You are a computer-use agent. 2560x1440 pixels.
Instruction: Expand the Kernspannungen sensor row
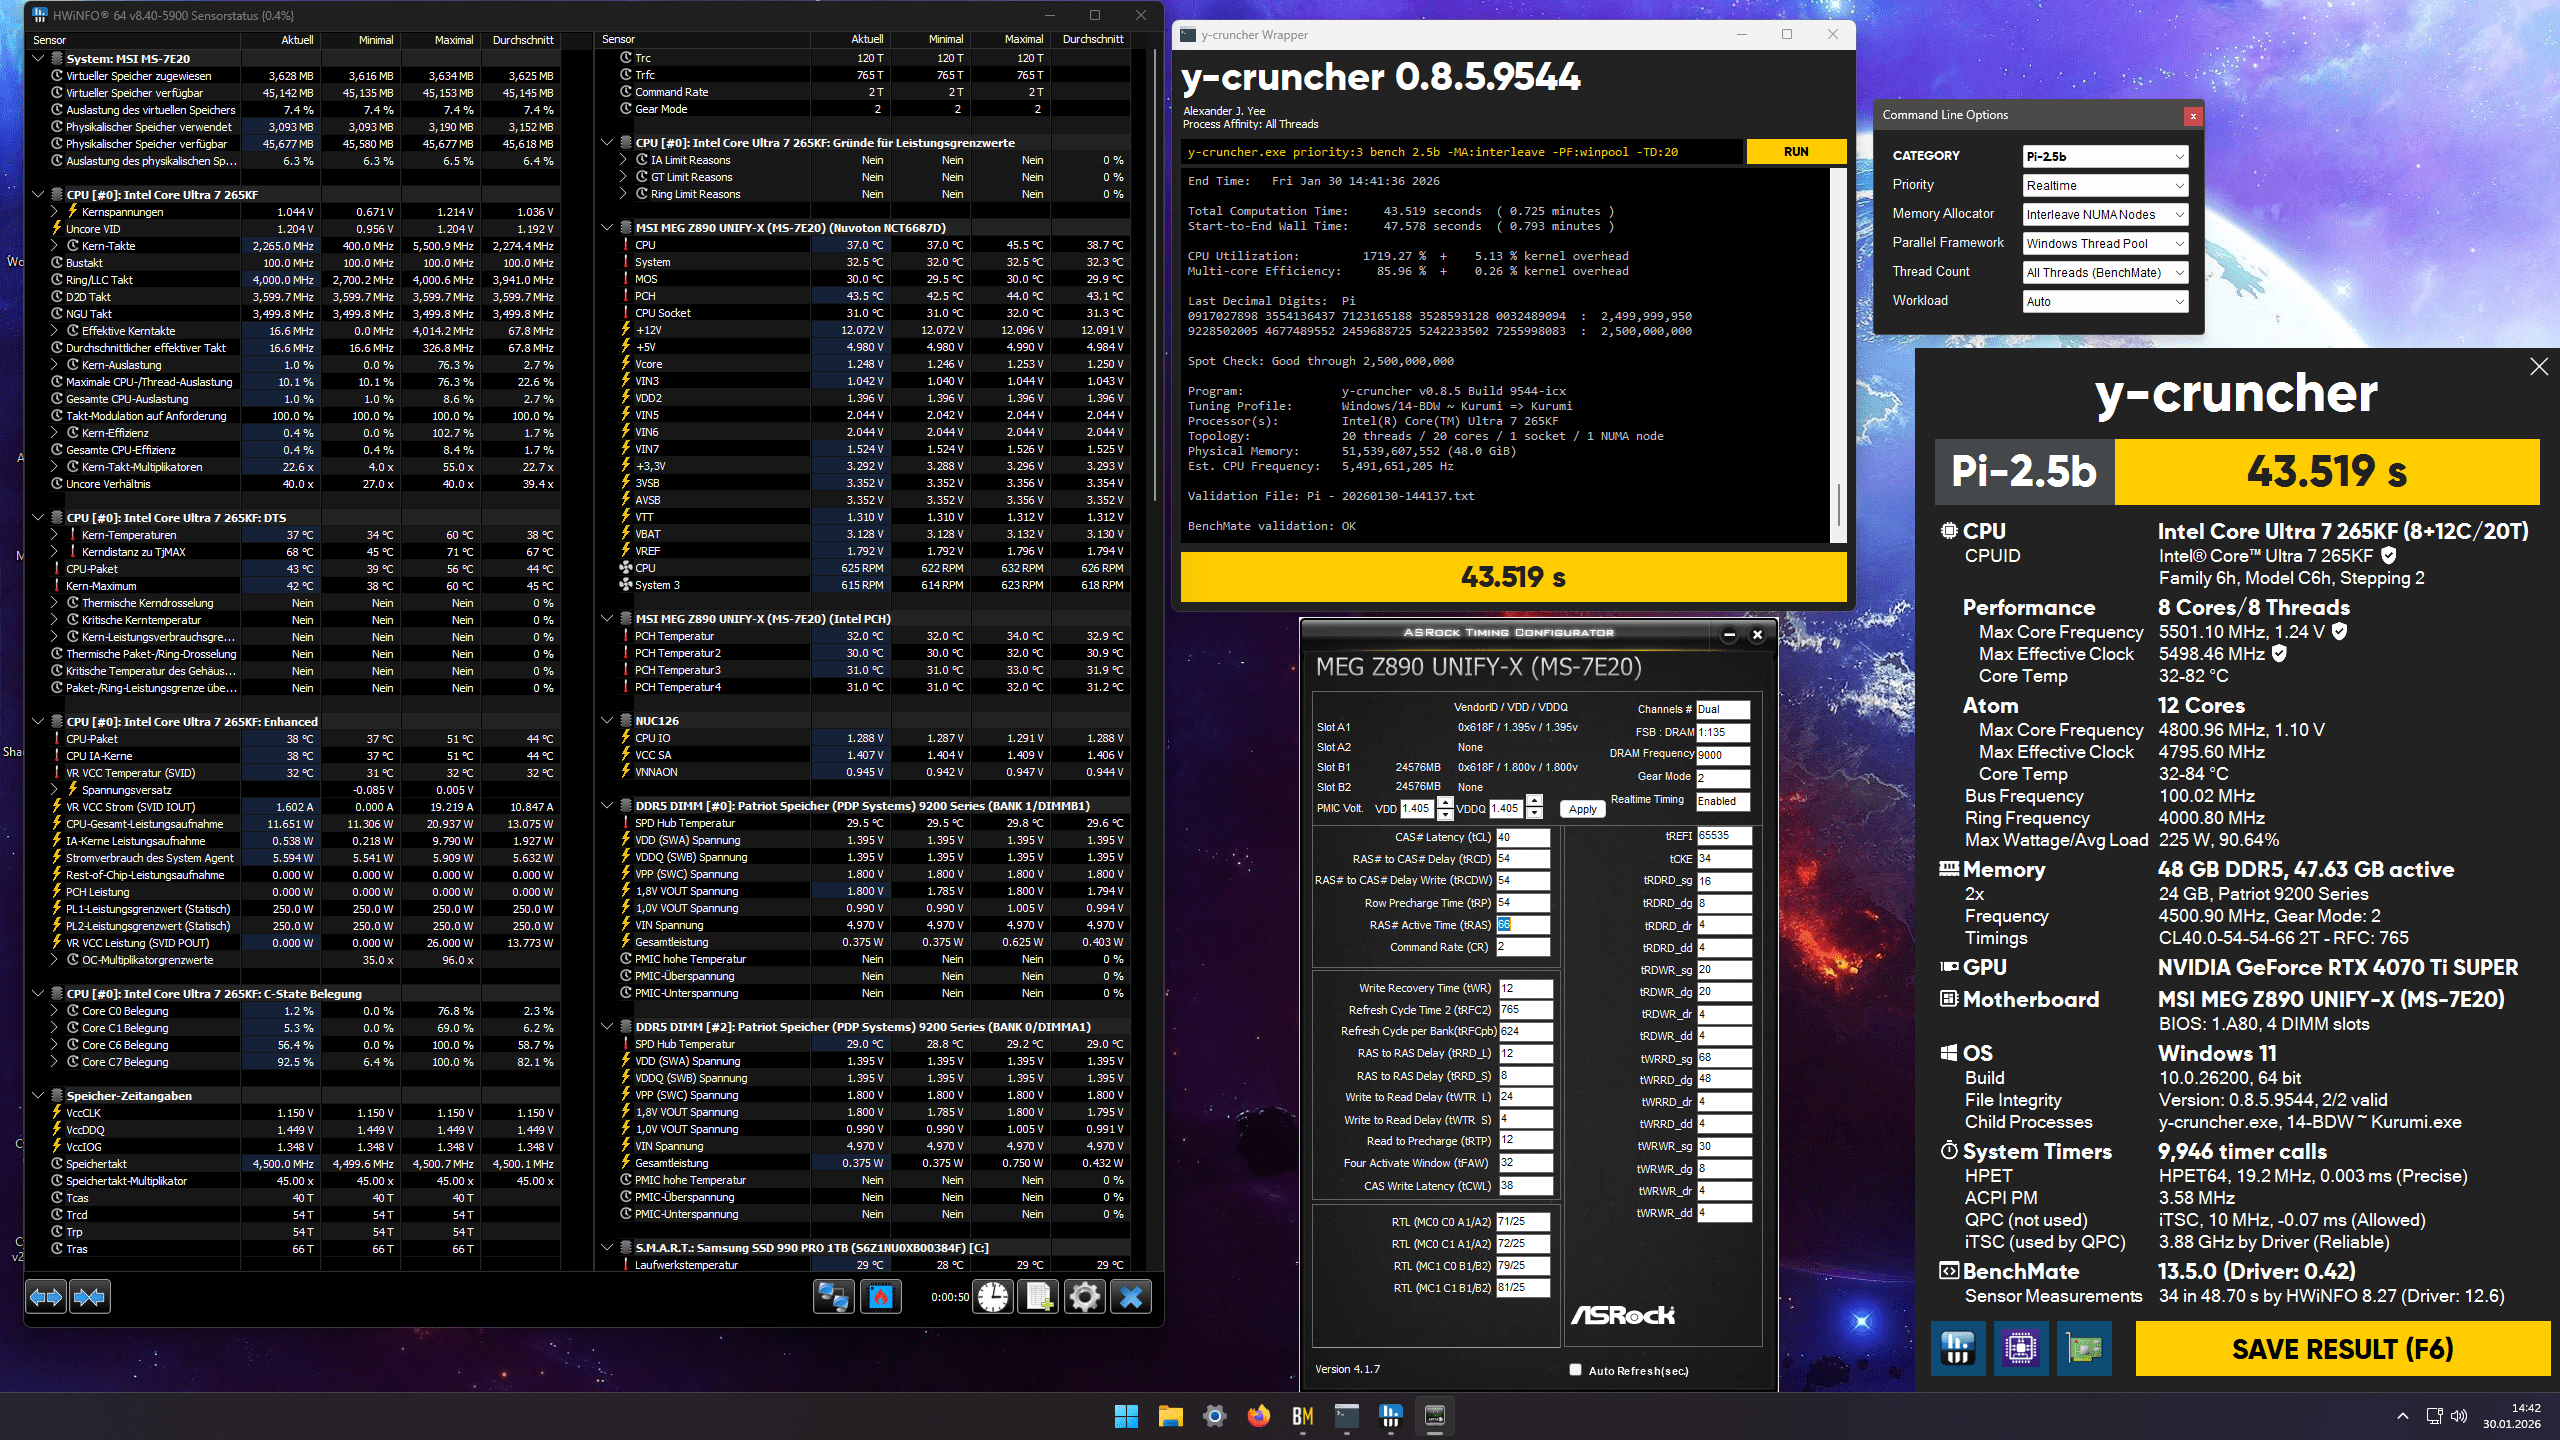click(54, 212)
